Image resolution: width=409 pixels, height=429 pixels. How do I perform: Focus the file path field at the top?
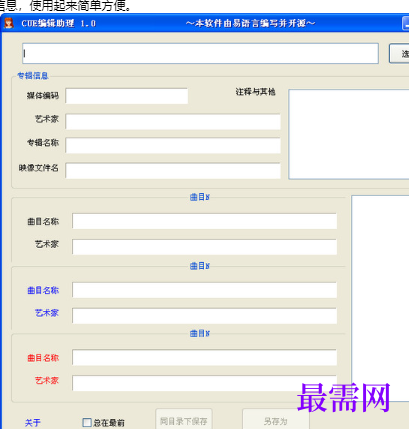click(x=200, y=53)
